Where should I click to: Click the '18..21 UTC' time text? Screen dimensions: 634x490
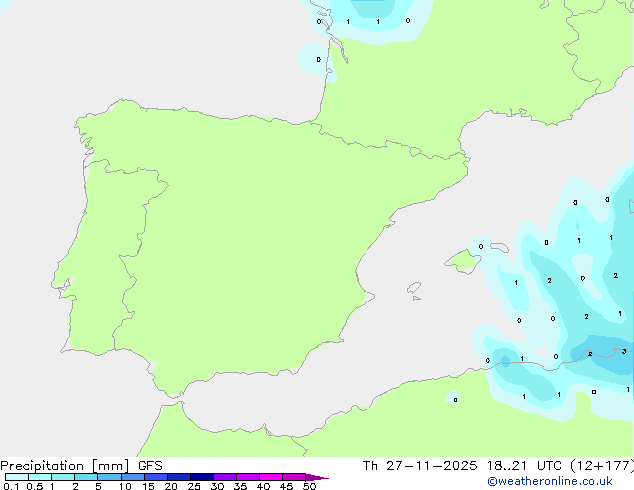coord(524,466)
